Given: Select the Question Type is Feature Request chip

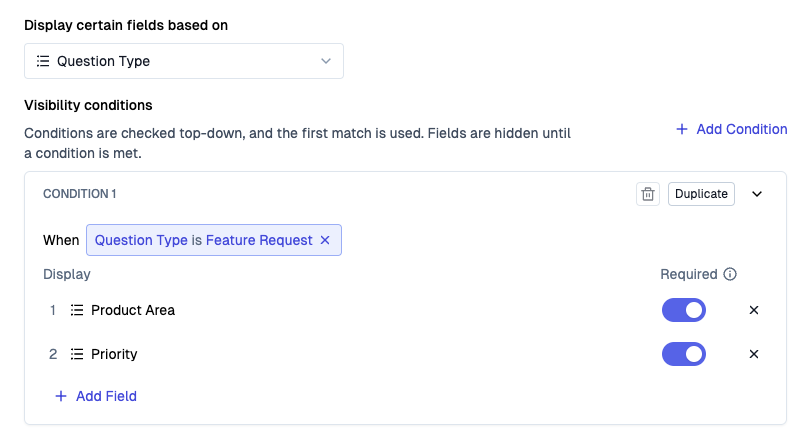Looking at the screenshot, I should pyautogui.click(x=214, y=240).
